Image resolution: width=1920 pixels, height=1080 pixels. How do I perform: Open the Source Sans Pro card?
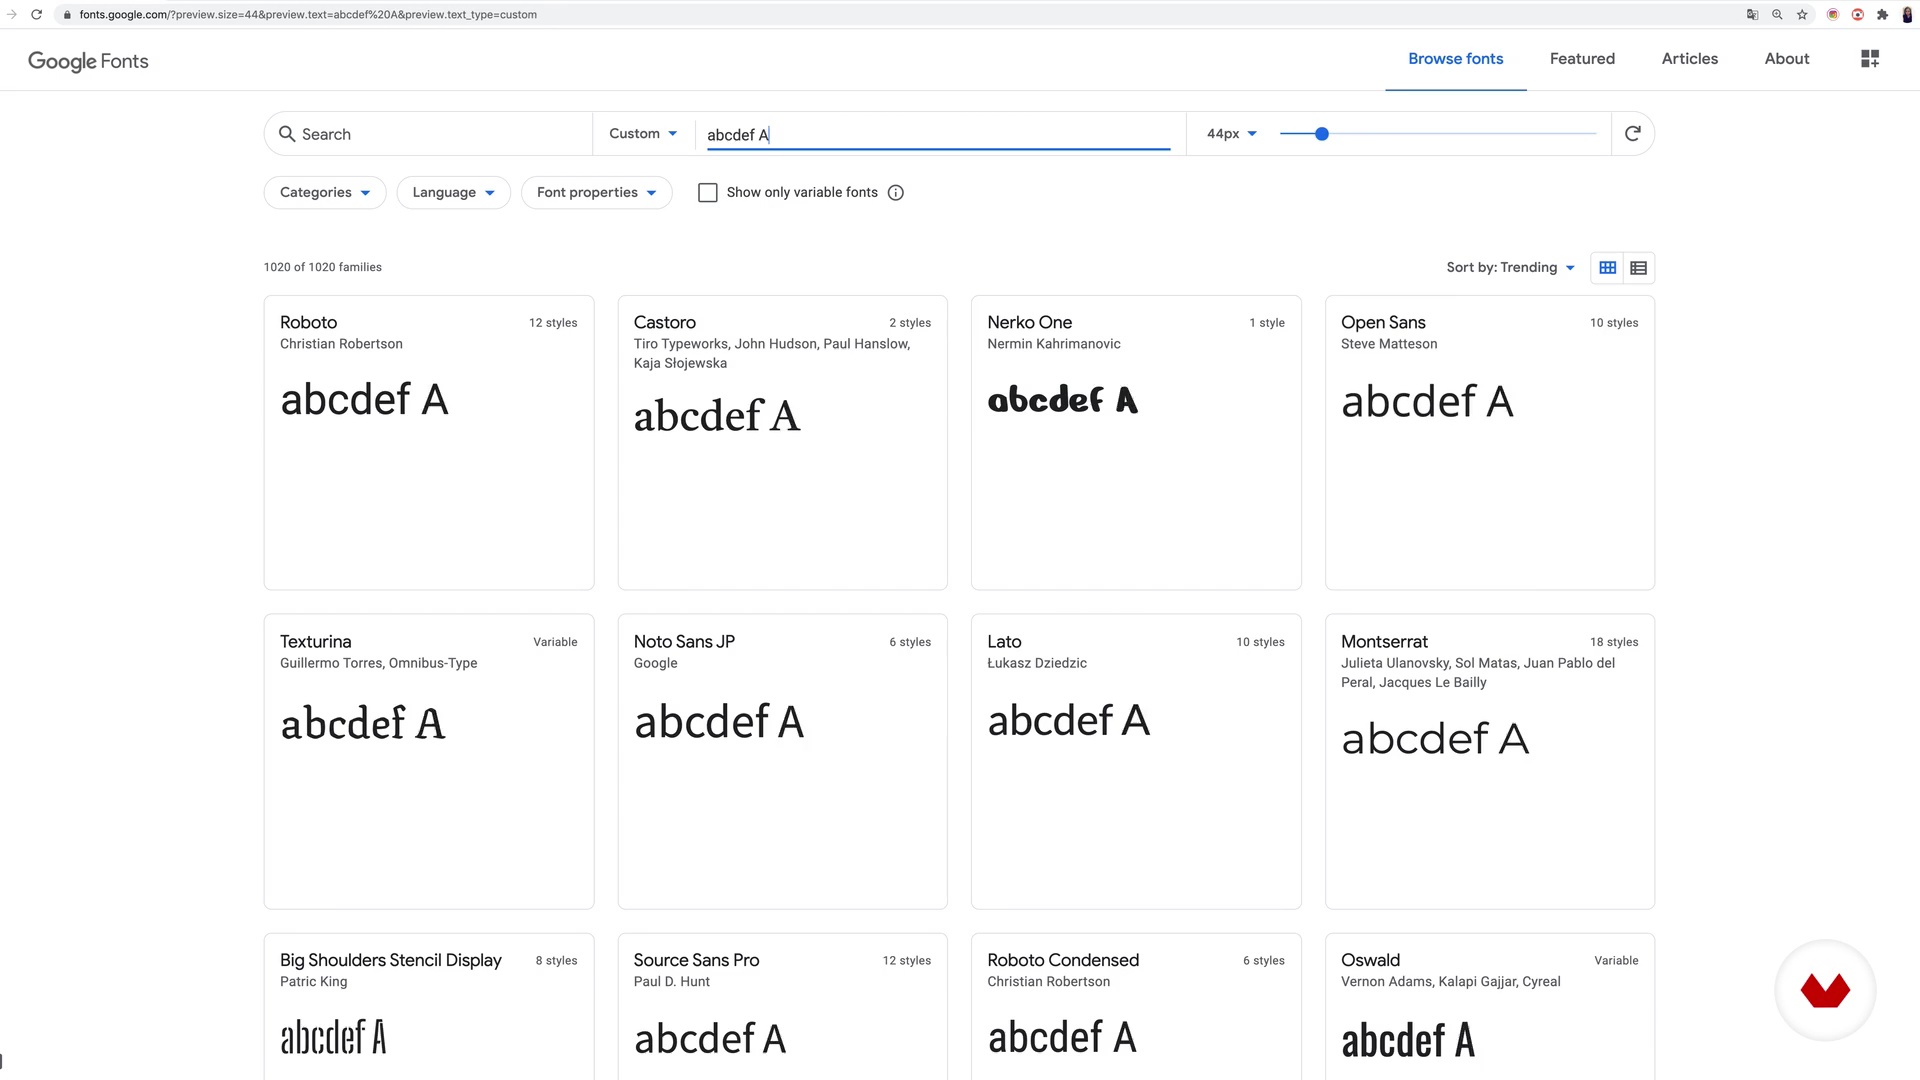click(x=782, y=1006)
